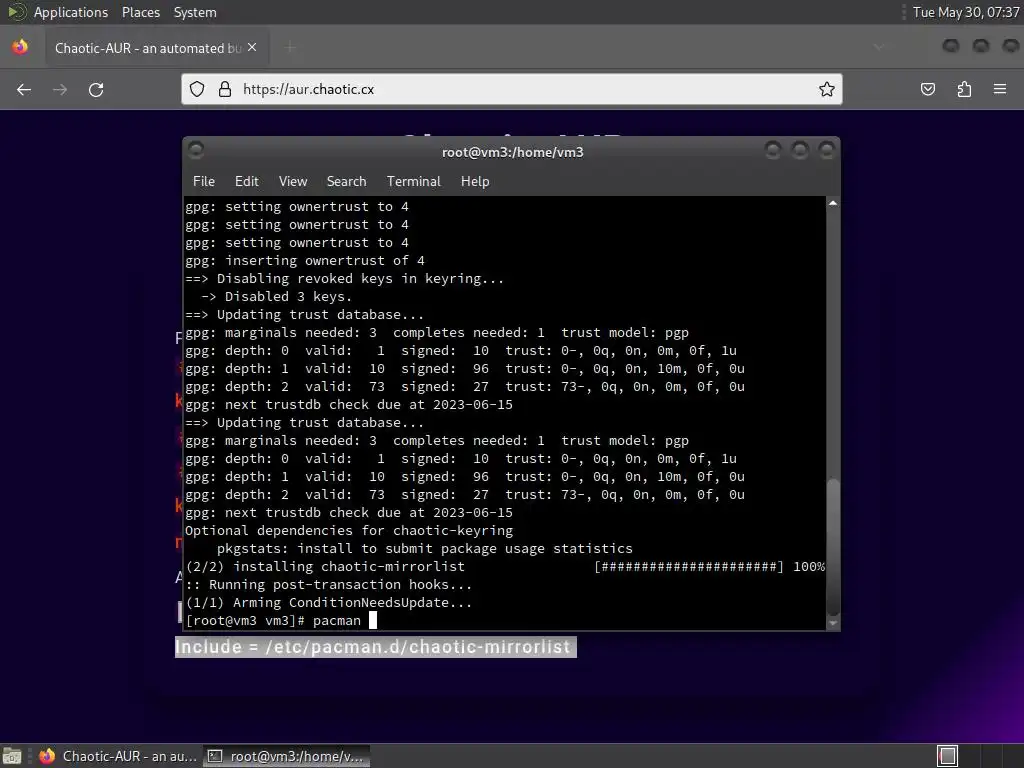Viewport: 1024px width, 768px height.
Task: Click the Firefox icon left of tab strip
Action: pyautogui.click(x=20, y=47)
